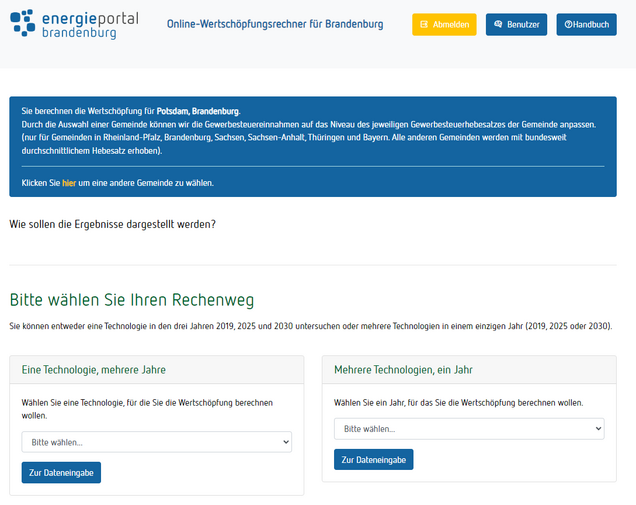This screenshot has width=636, height=505.
Task: Click the Online-Wertschöpfungsrechner für Brandenburg title
Action: [275, 24]
